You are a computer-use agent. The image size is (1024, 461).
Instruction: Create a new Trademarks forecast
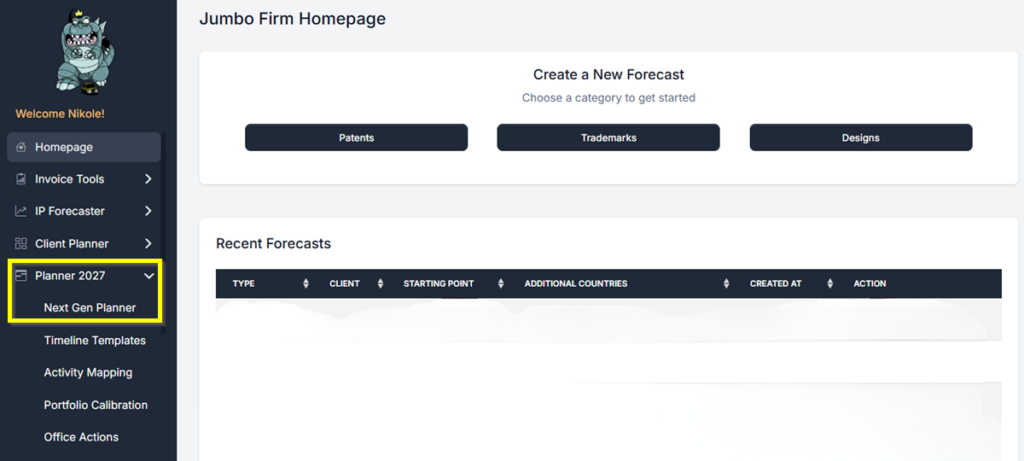pos(609,138)
